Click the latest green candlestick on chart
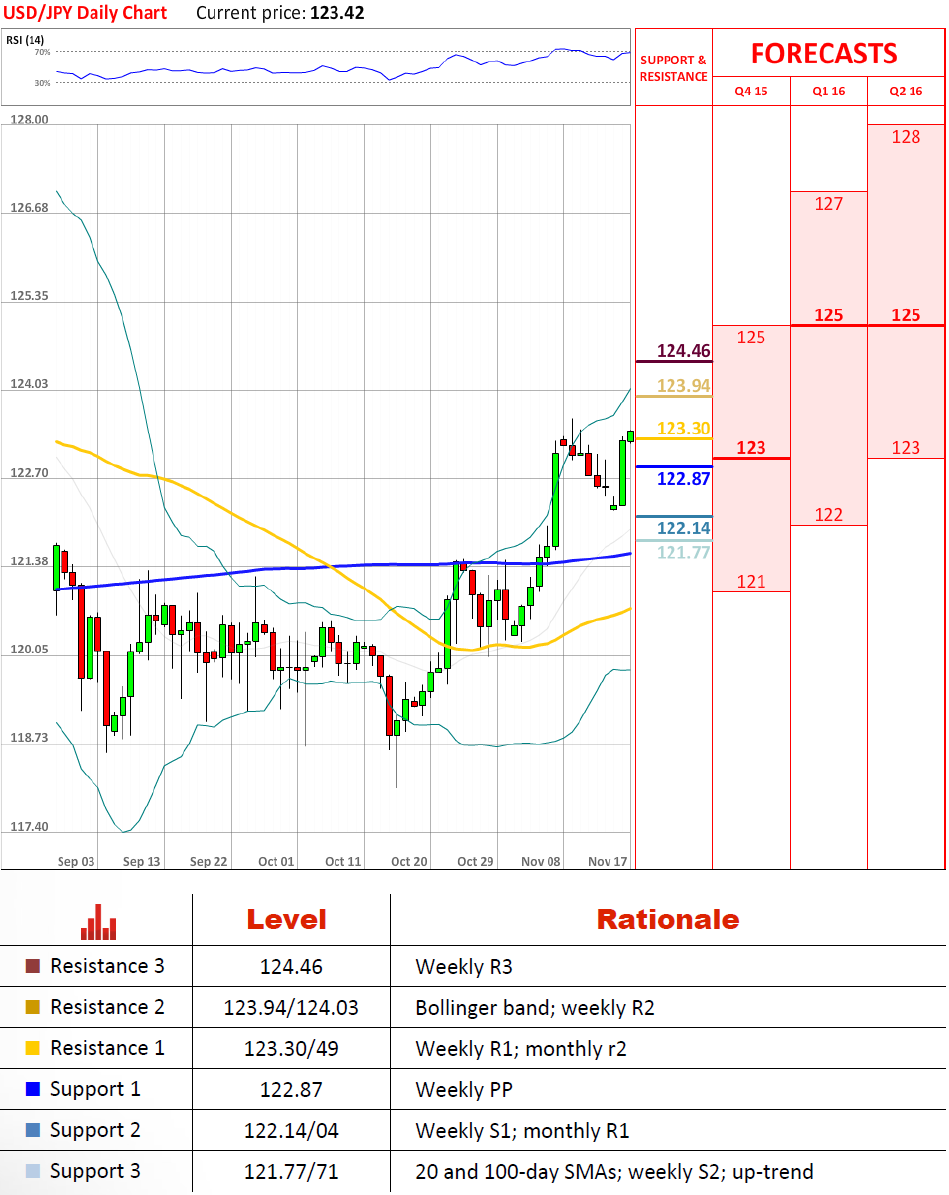 [630, 436]
